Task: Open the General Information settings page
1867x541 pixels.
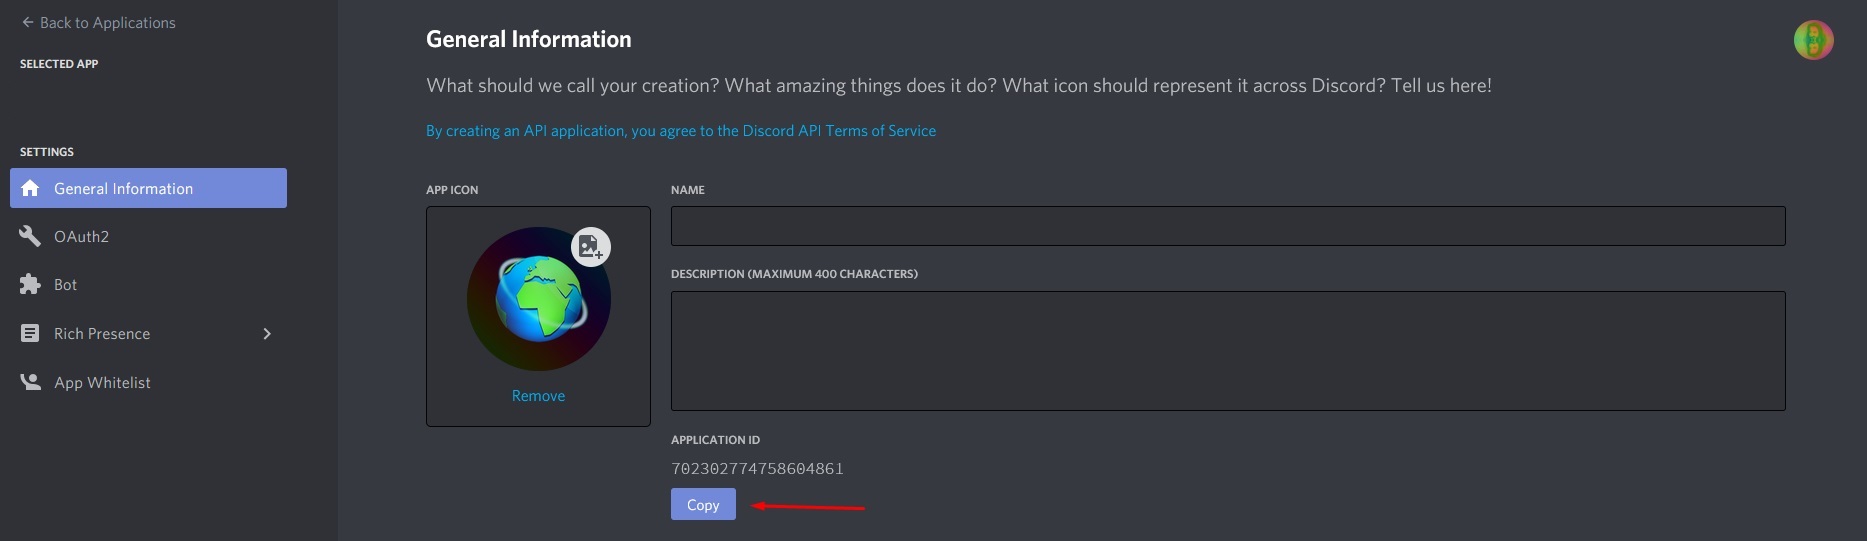Action: pos(124,188)
